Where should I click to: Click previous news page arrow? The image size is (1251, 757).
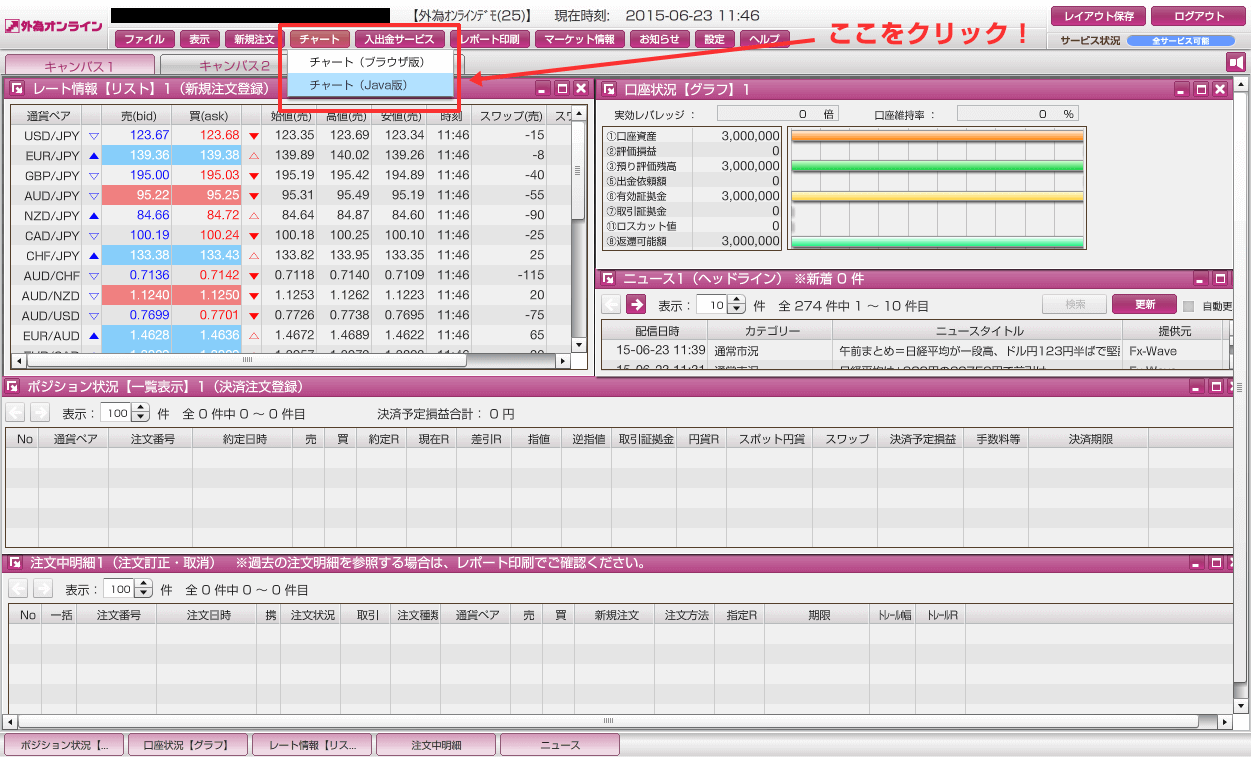pos(611,305)
